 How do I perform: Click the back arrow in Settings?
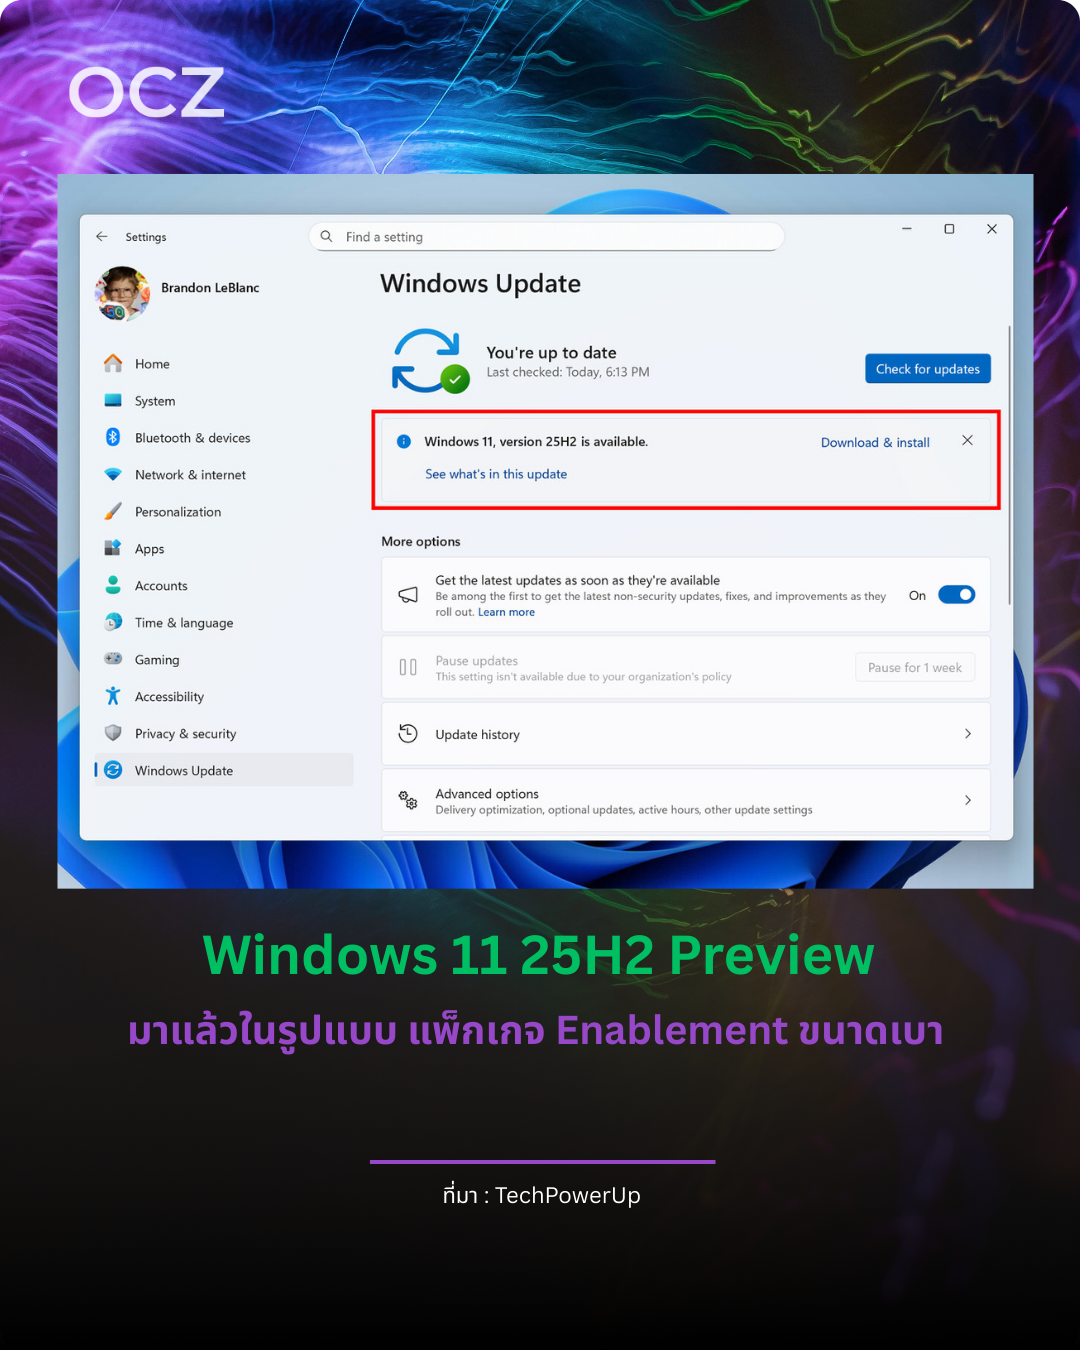click(102, 237)
